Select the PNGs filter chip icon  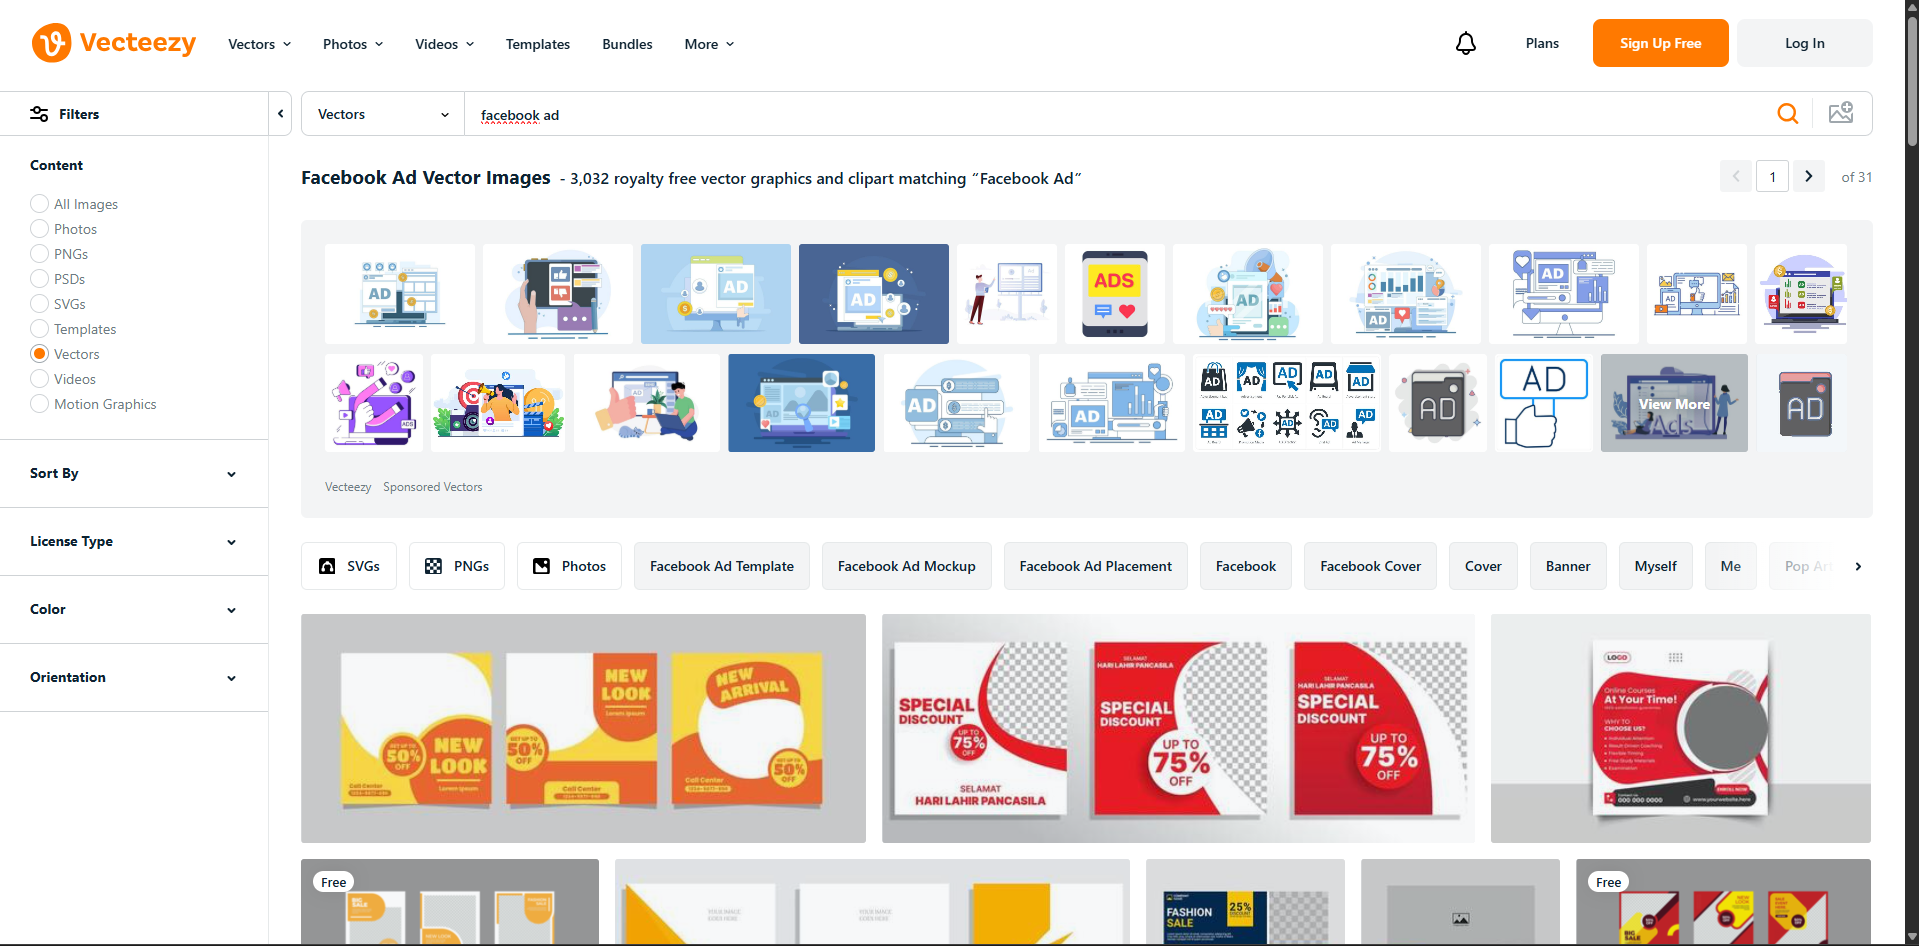click(x=434, y=565)
